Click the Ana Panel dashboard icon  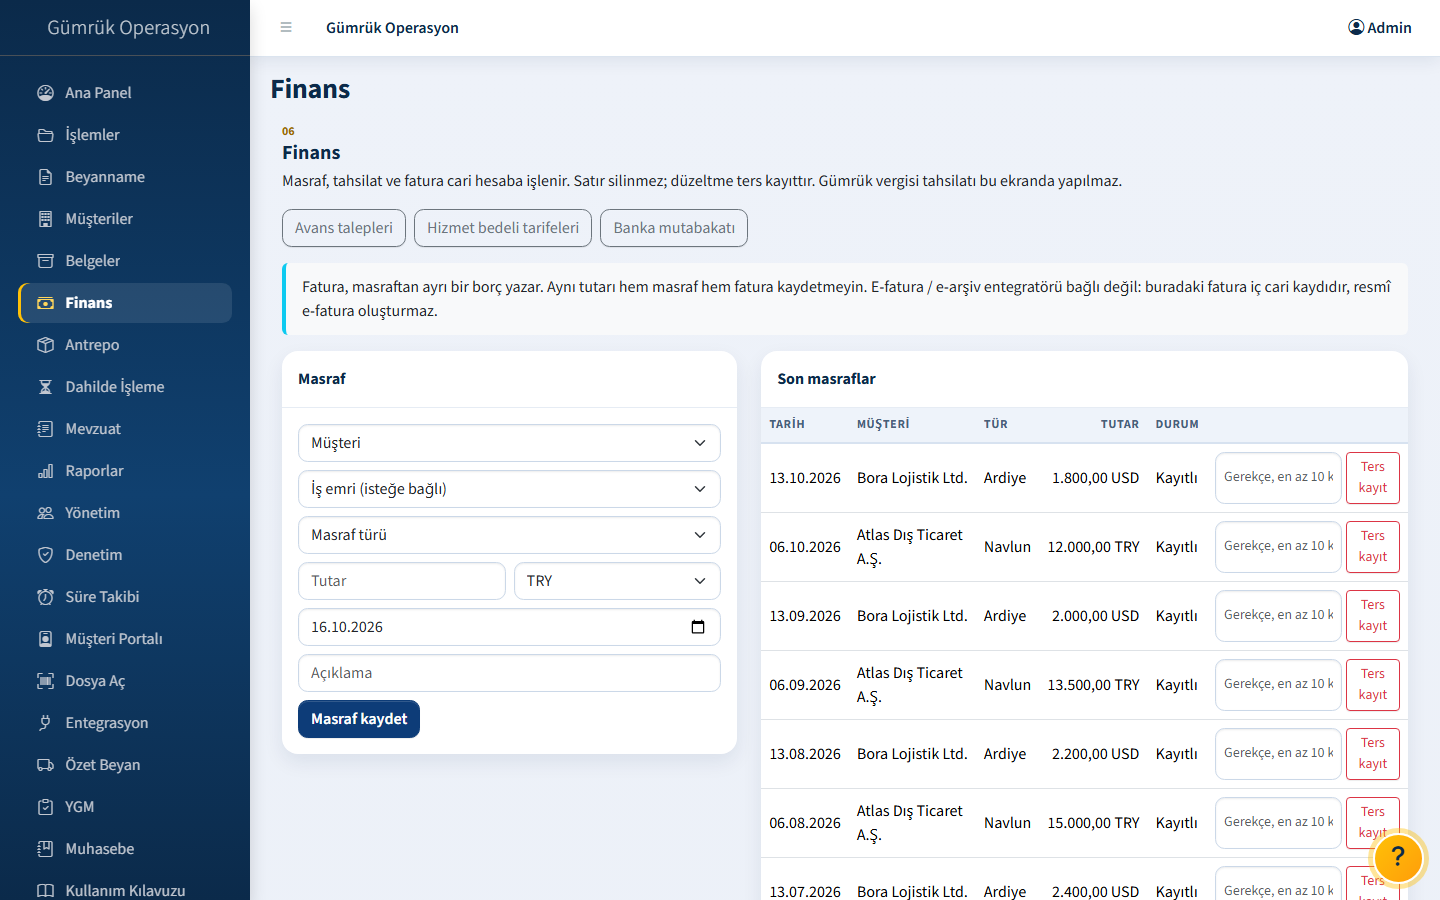click(x=45, y=93)
